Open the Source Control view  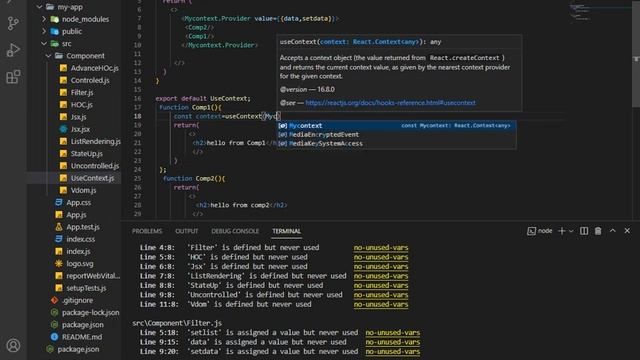coord(13,23)
